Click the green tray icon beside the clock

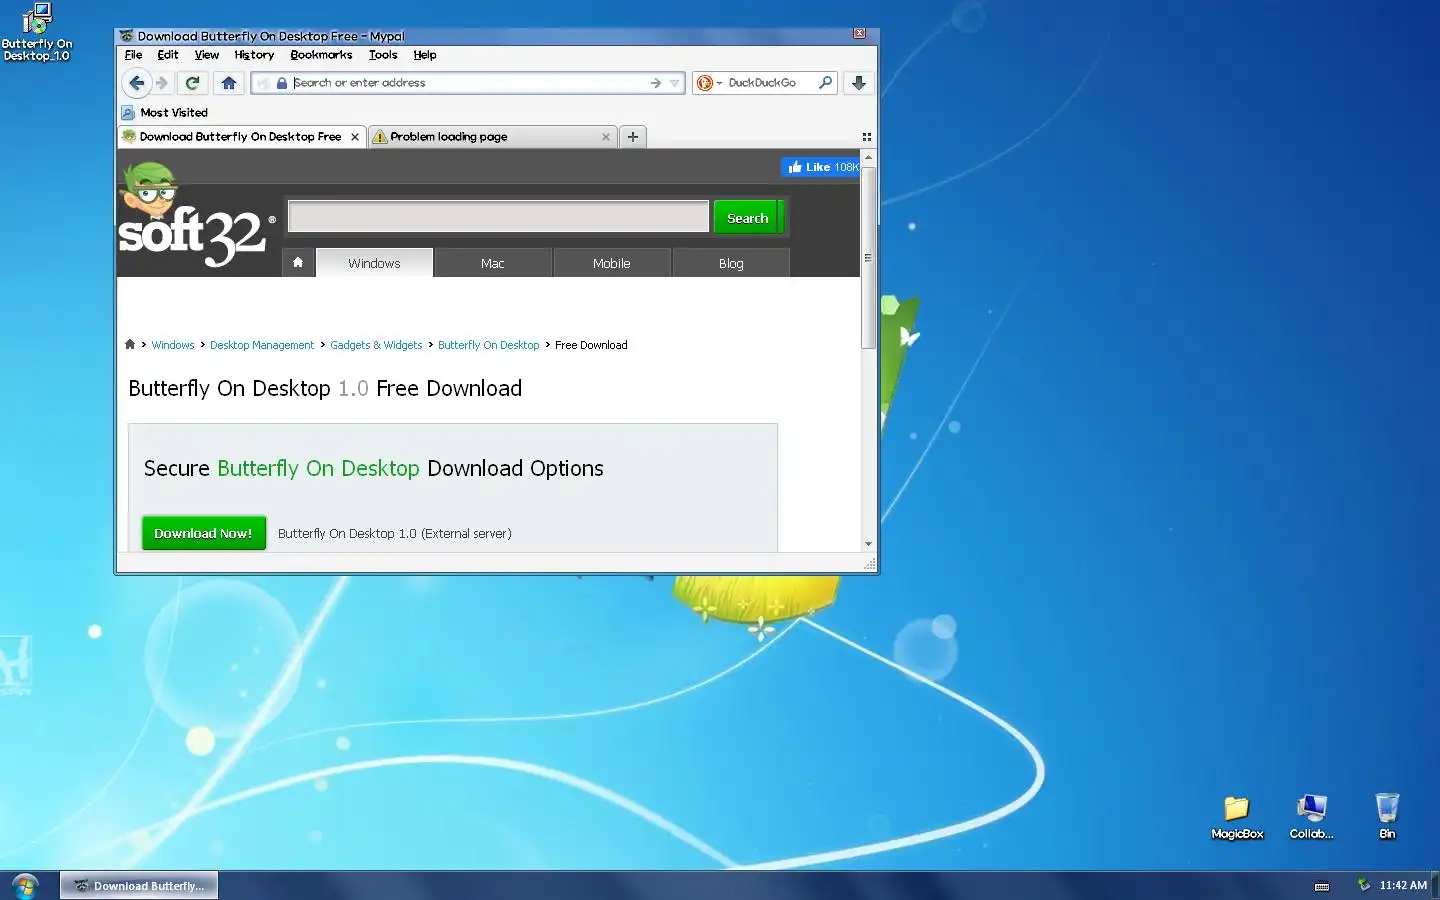click(x=1364, y=884)
